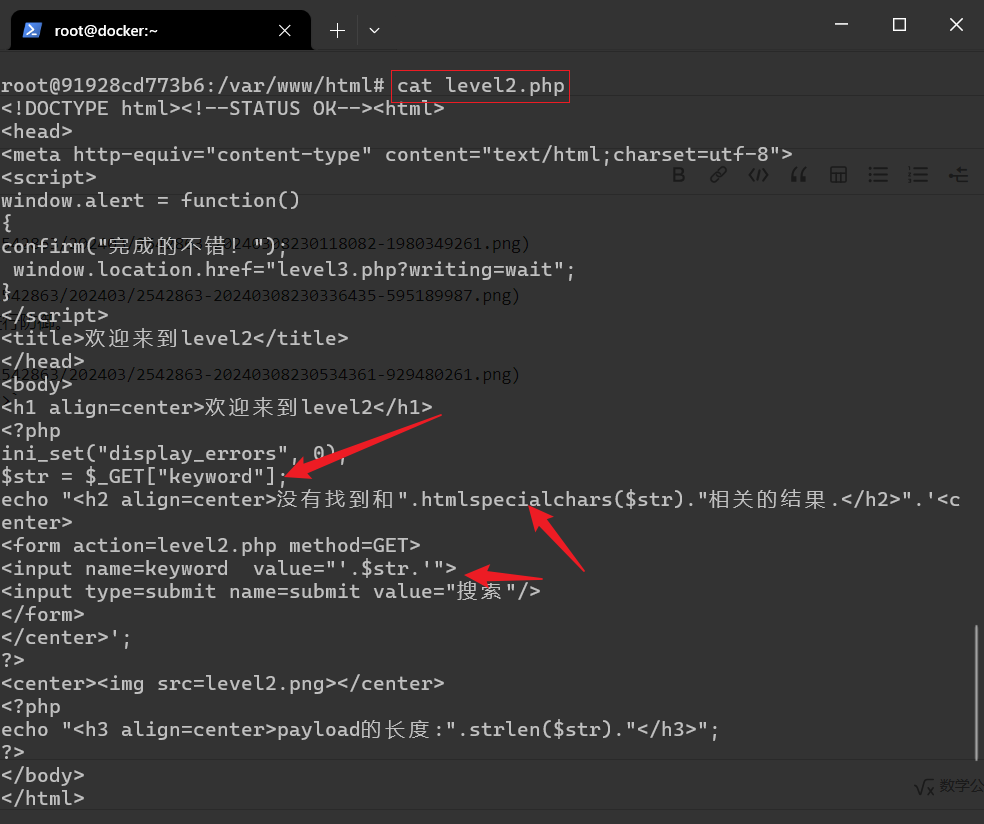Click the '<title>欢迎来到level2</title>' line
The width and height of the screenshot is (984, 824).
(x=174, y=338)
